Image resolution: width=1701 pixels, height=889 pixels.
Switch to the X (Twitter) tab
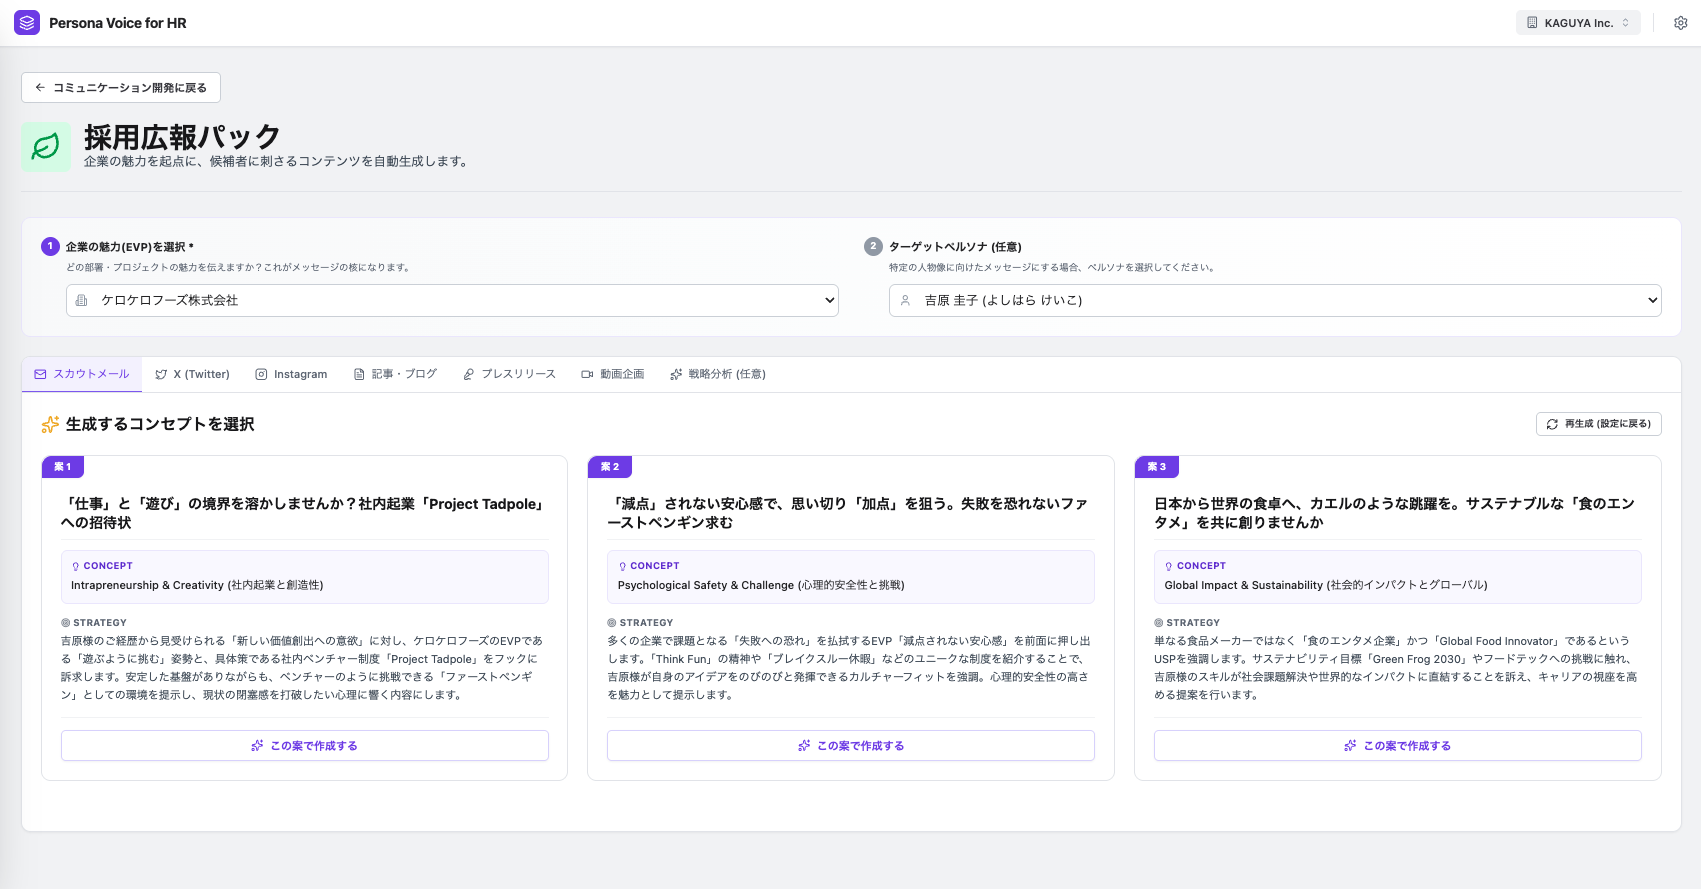pos(193,374)
